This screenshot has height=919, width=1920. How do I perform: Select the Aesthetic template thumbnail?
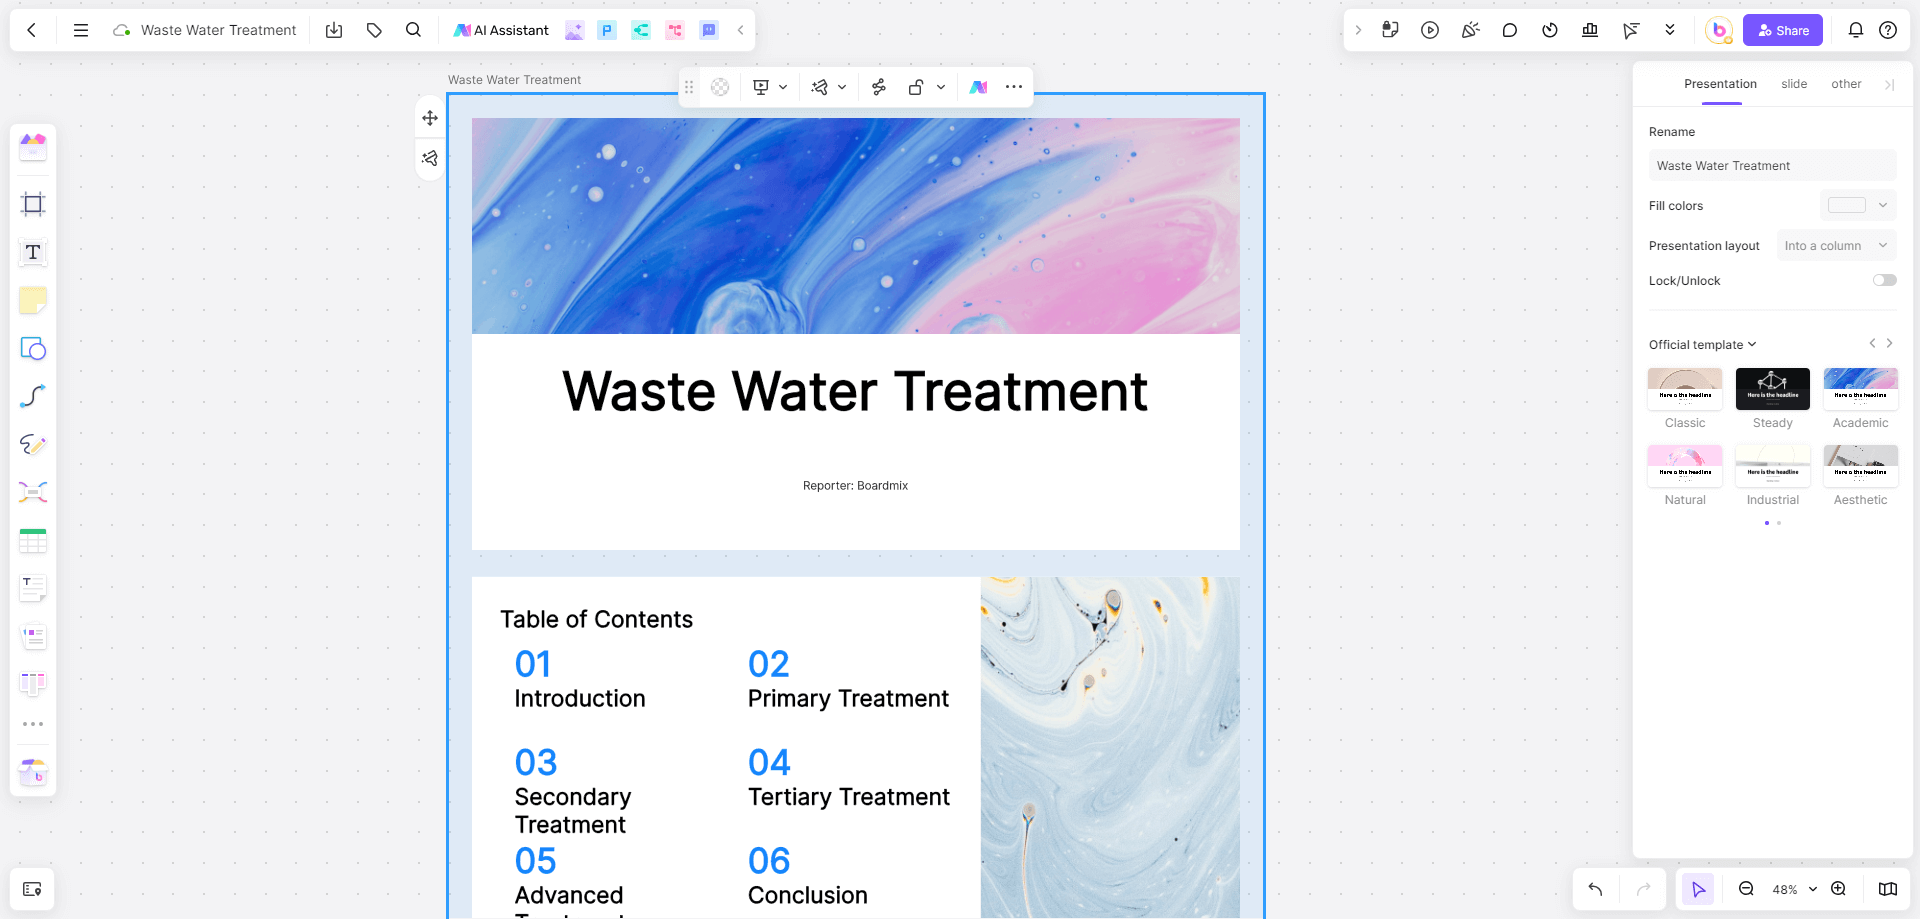(x=1860, y=466)
